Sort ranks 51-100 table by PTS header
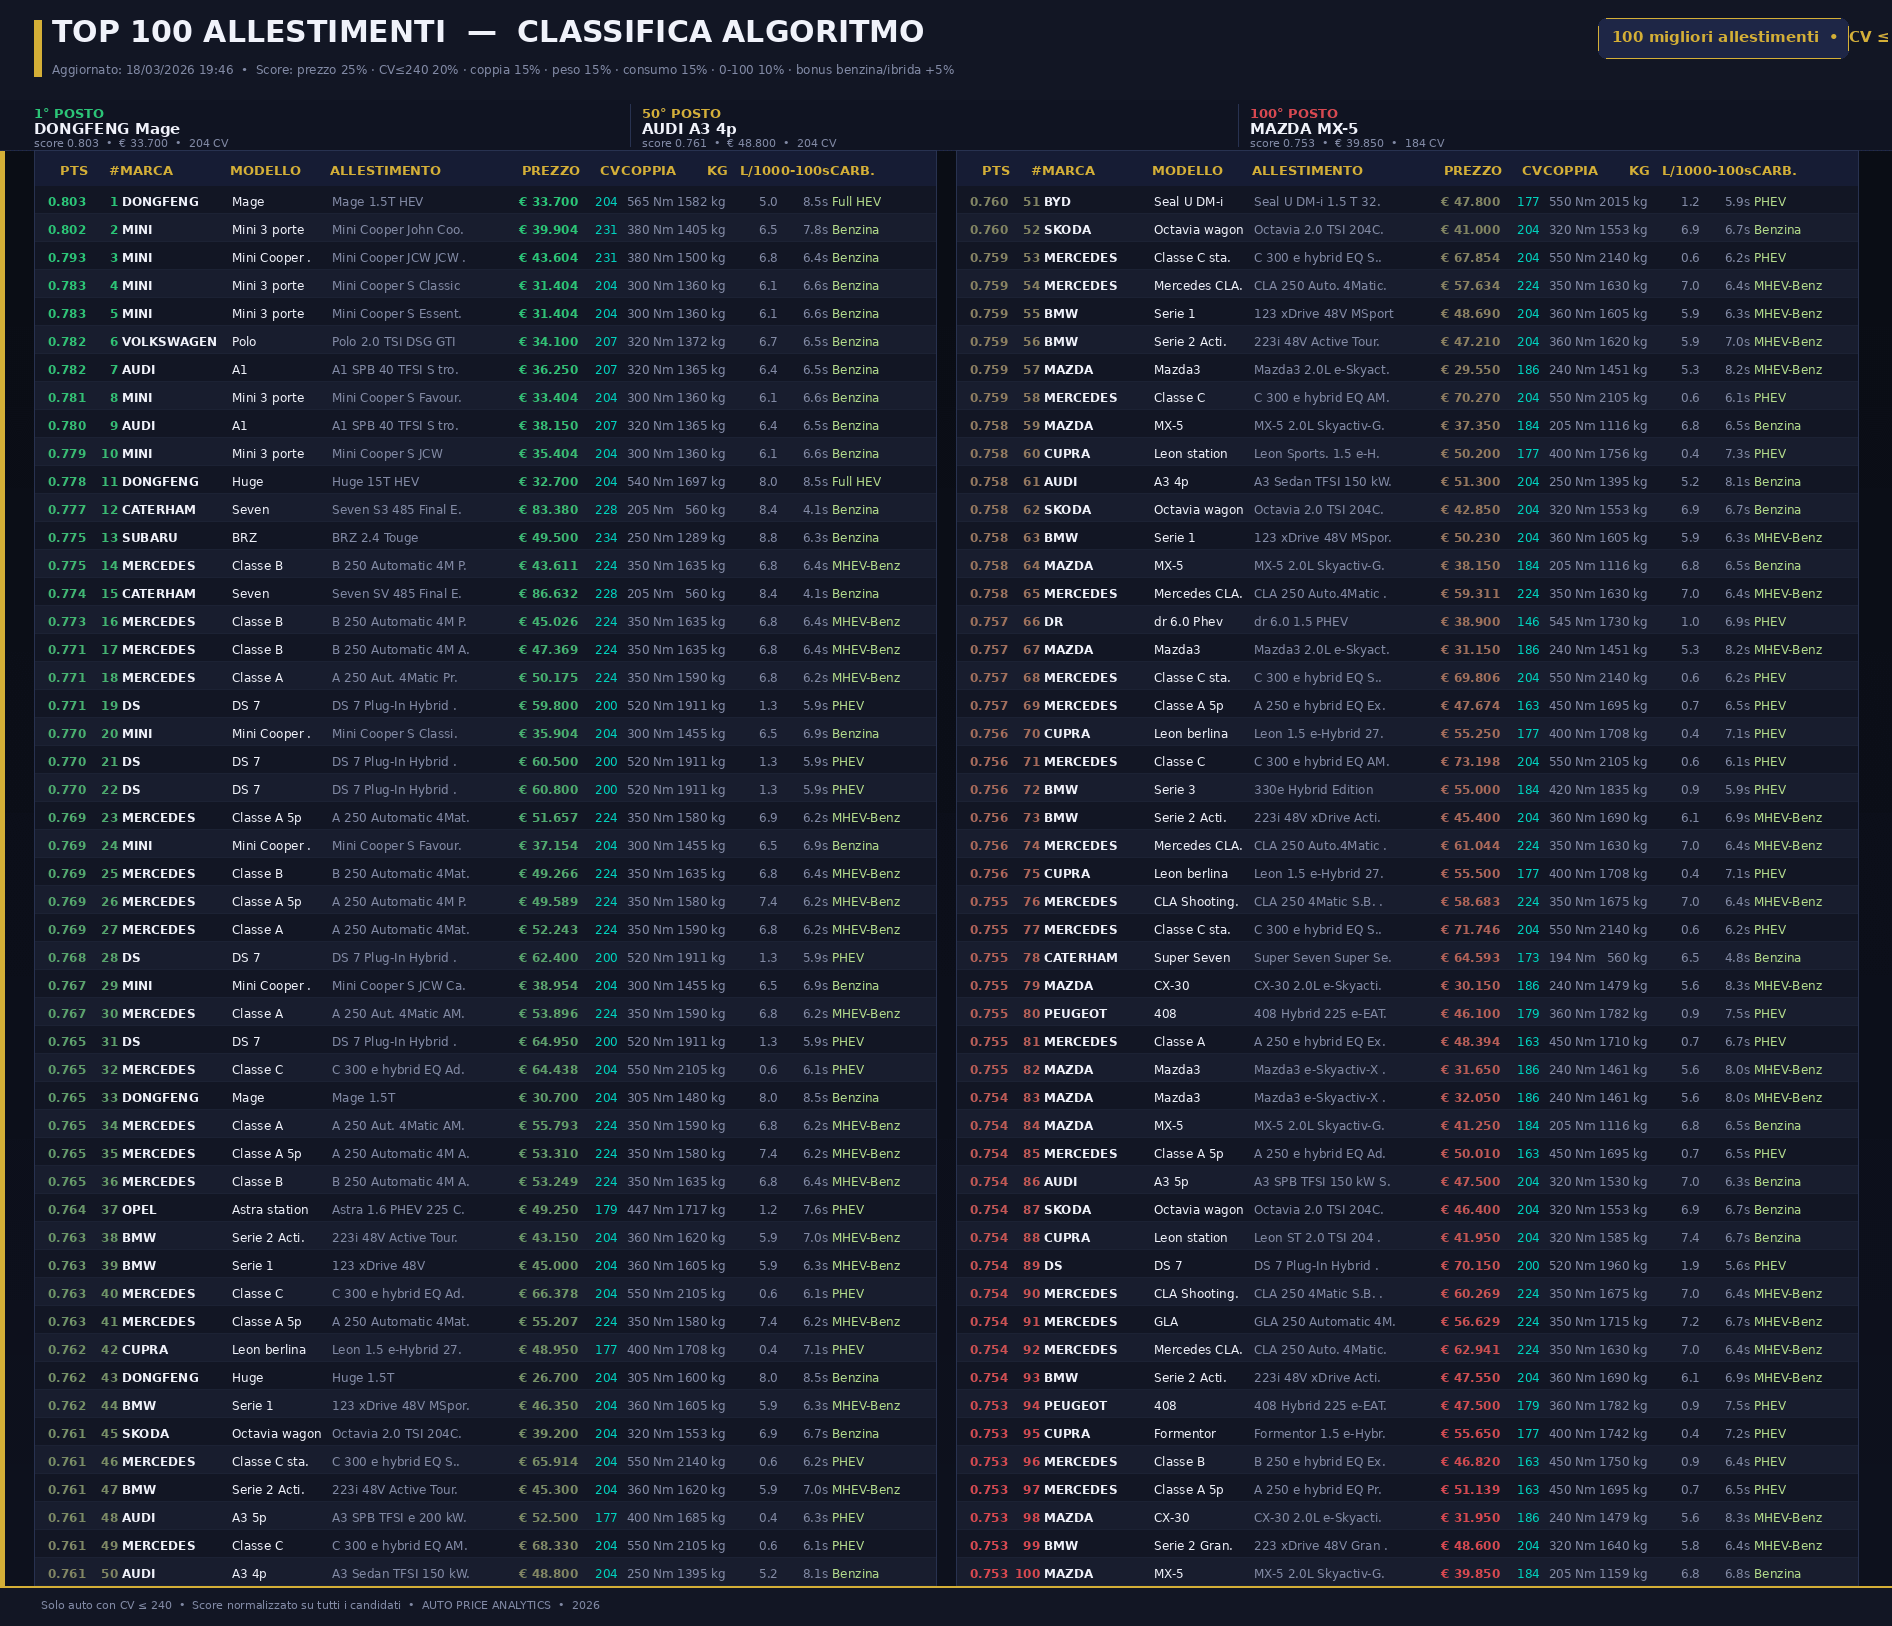The width and height of the screenshot is (1892, 1626). [995, 171]
